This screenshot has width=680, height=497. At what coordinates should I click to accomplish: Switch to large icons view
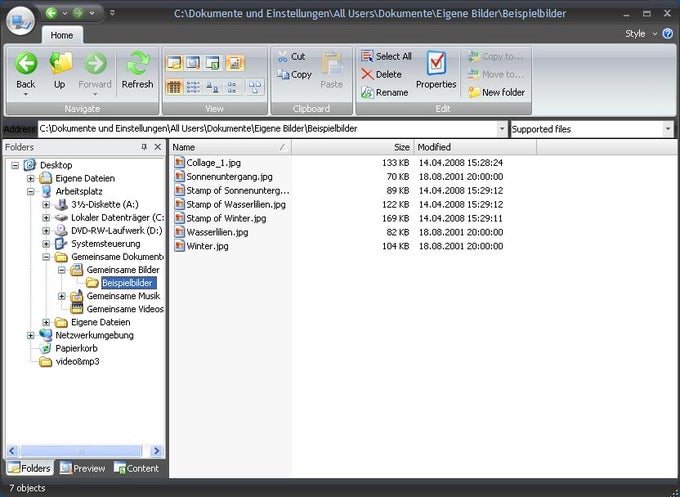[x=212, y=87]
